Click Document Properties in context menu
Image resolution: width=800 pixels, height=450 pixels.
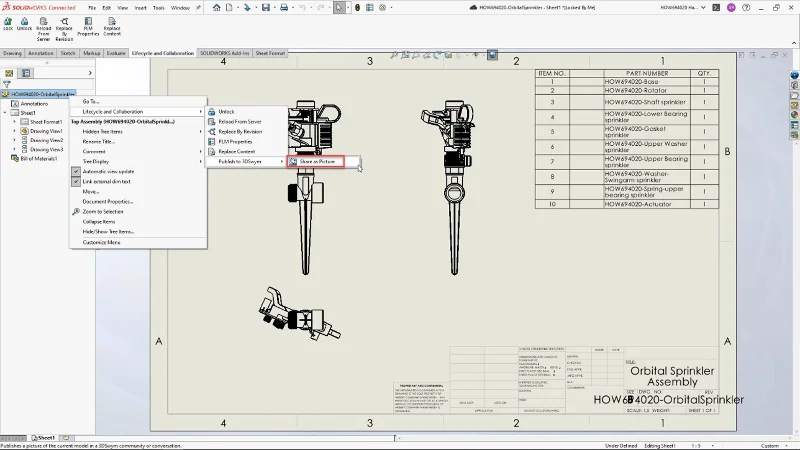coord(108,201)
